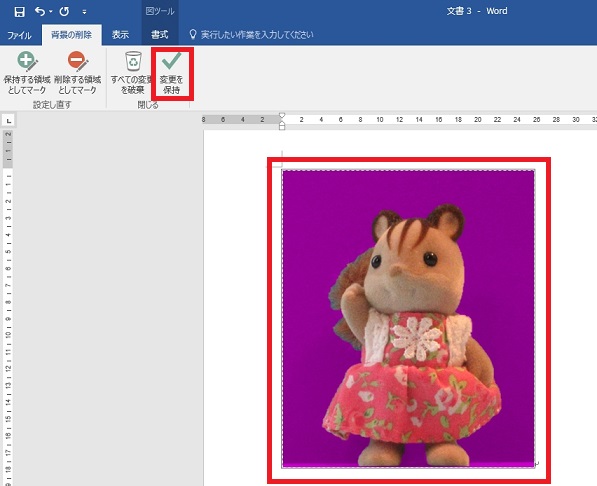
Task: Click the tab selector box left of ruler
Action: pos(8,120)
